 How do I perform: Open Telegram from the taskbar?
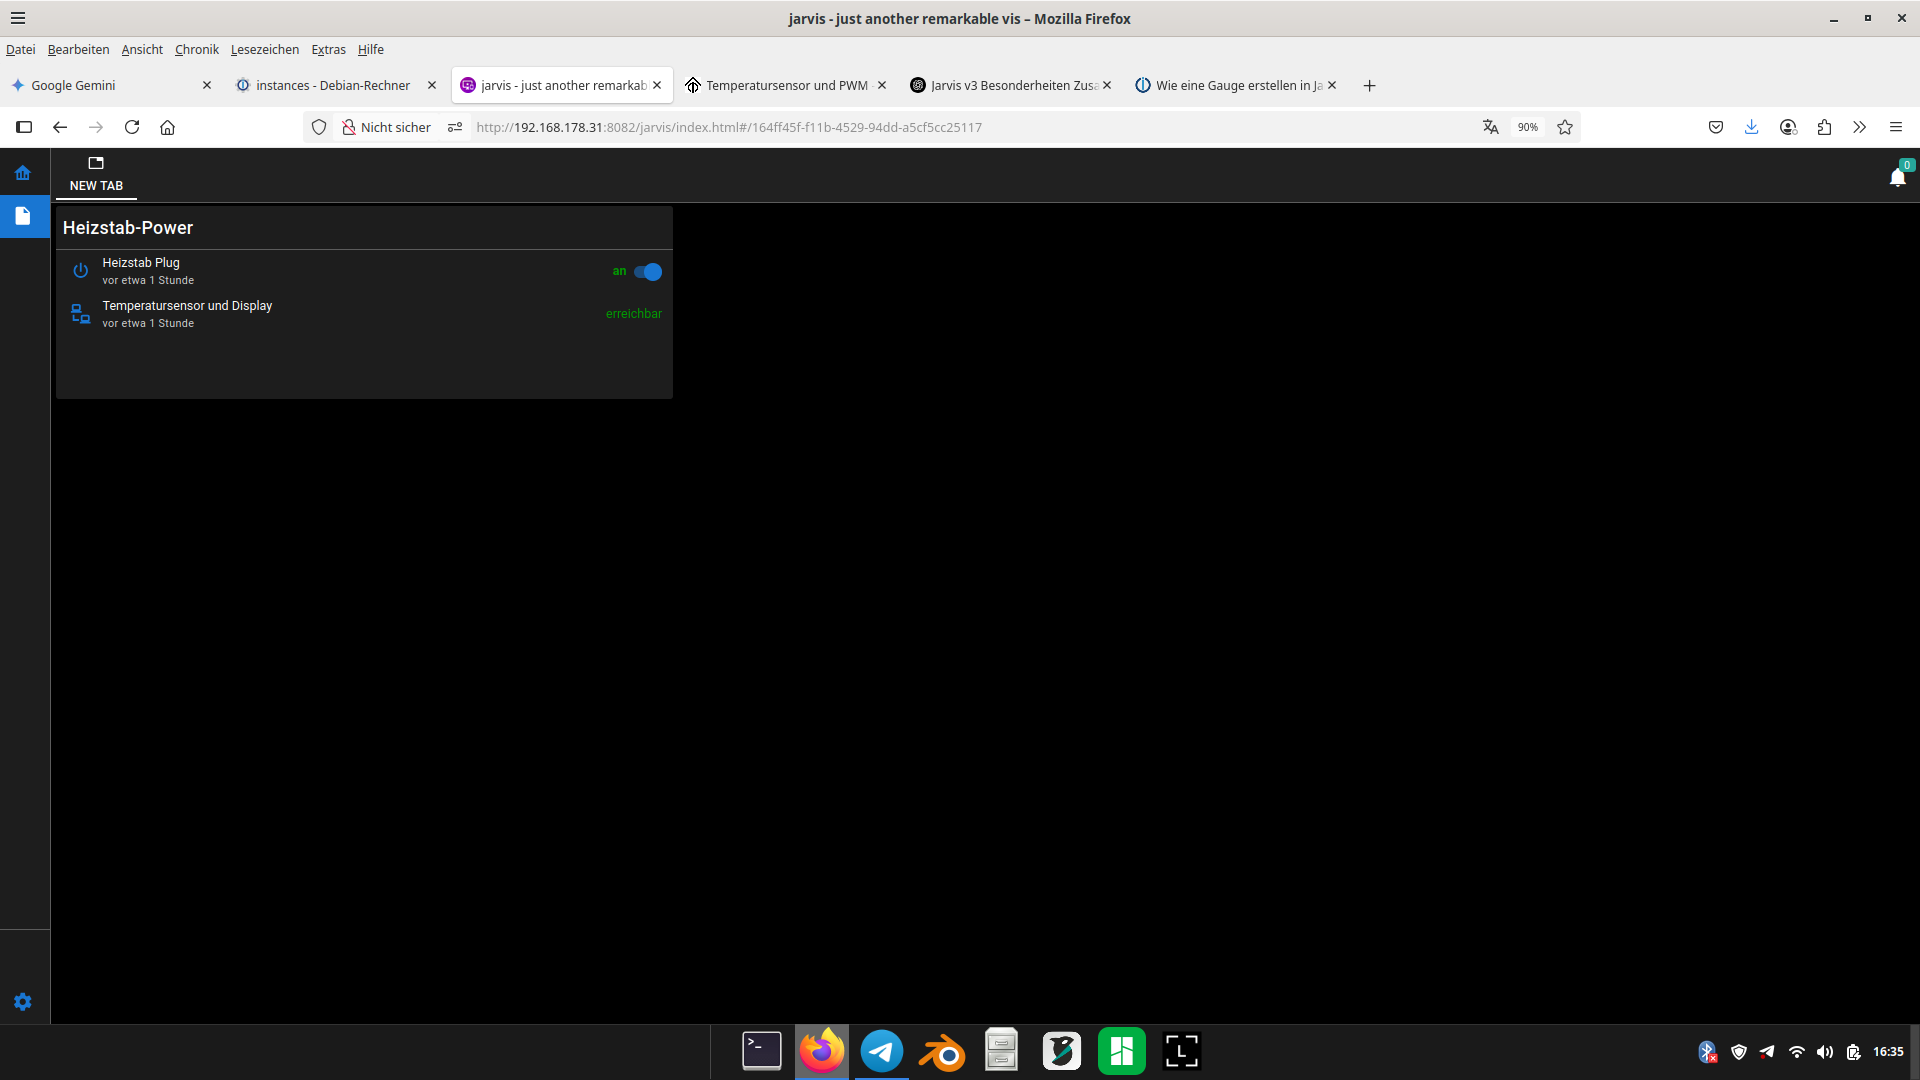tap(881, 1051)
